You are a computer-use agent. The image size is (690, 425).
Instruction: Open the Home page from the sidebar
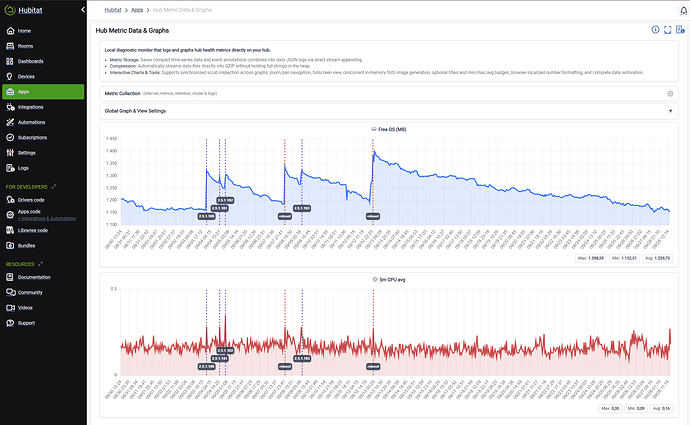25,31
